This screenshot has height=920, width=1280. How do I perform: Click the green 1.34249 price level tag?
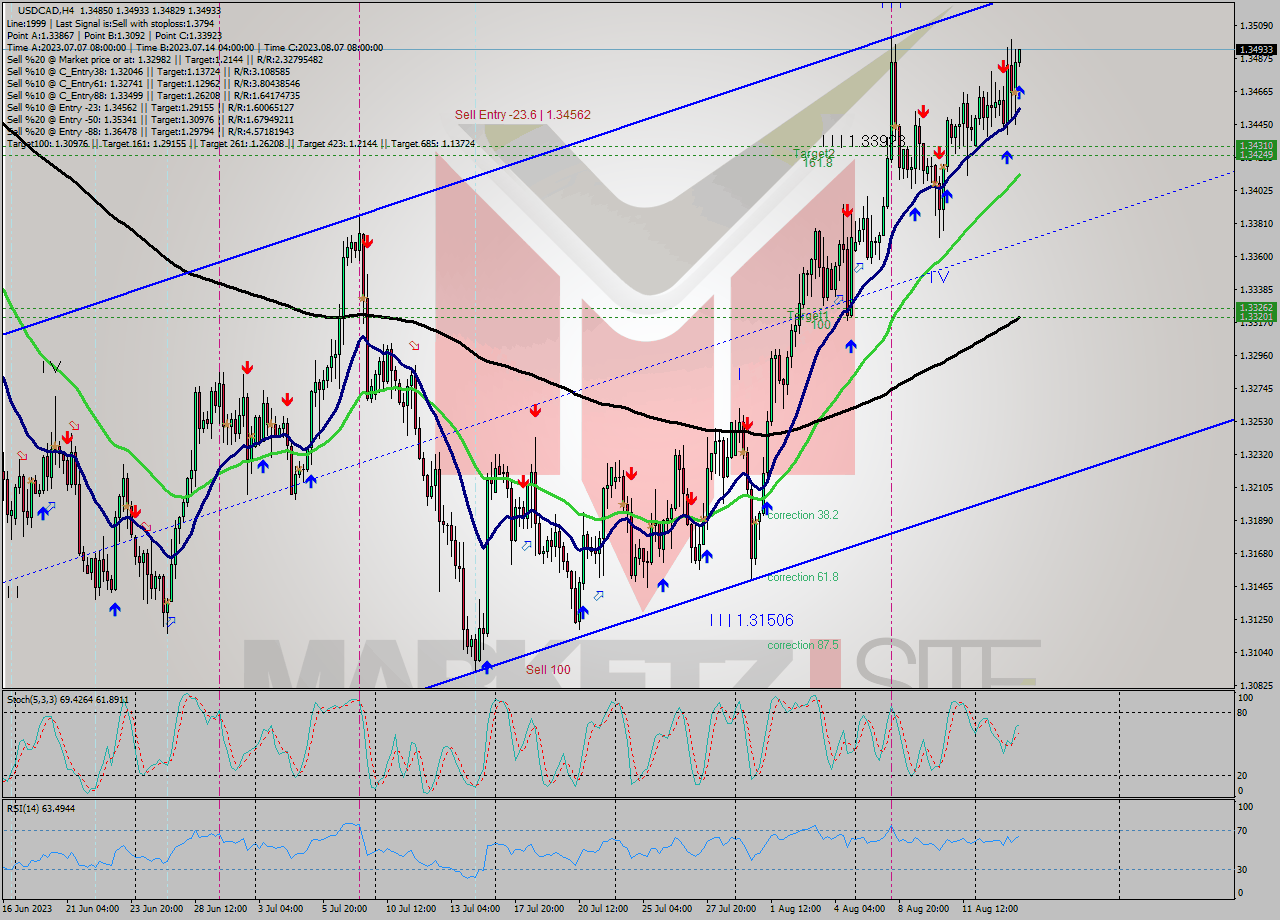1255,155
